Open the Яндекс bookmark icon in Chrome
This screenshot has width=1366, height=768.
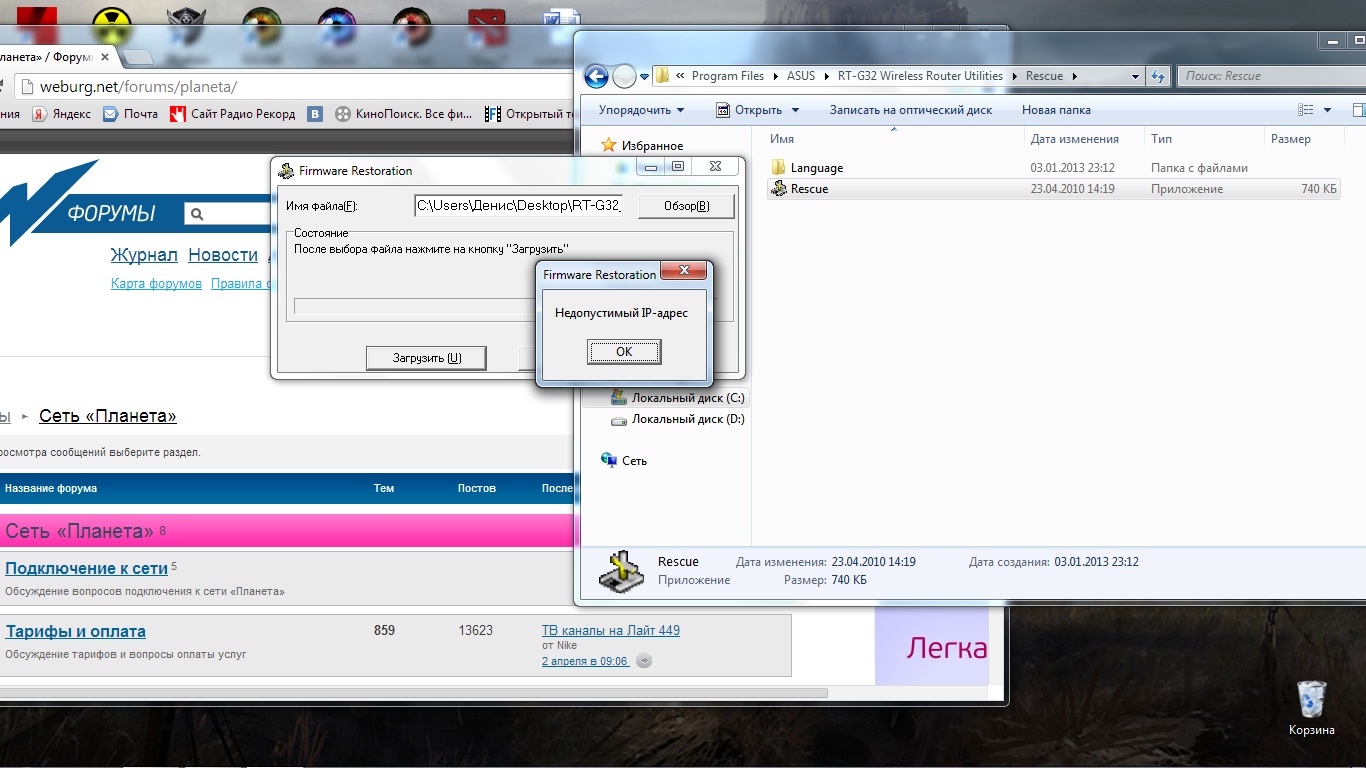39,114
